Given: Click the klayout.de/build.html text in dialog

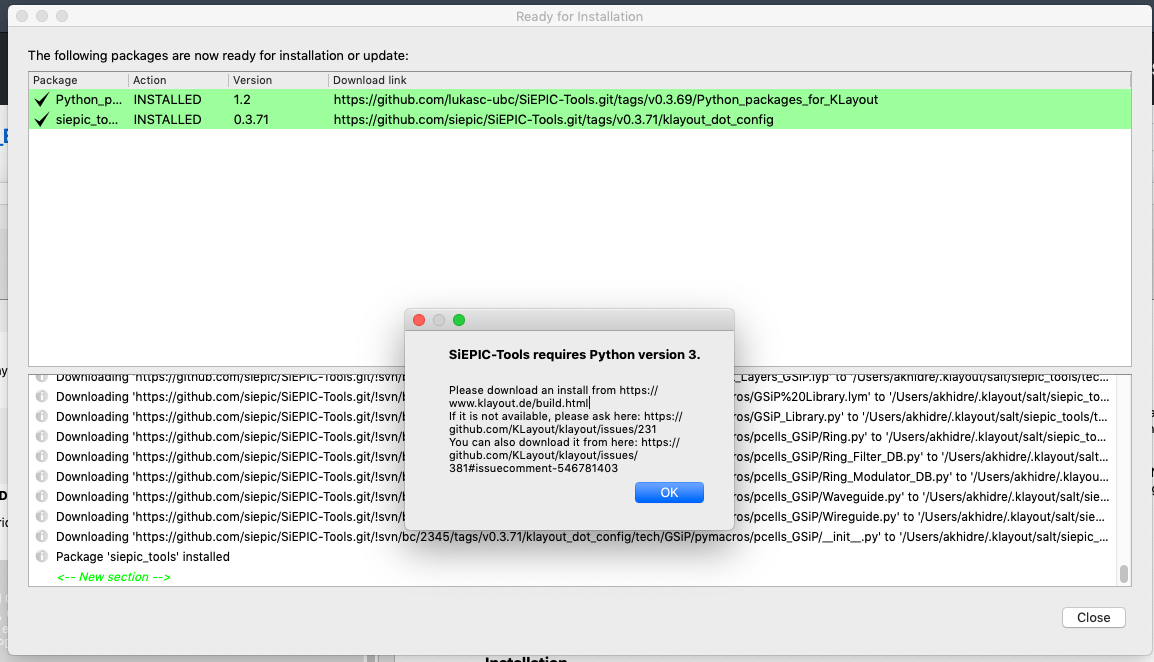Looking at the screenshot, I should pyautogui.click(x=519, y=403).
